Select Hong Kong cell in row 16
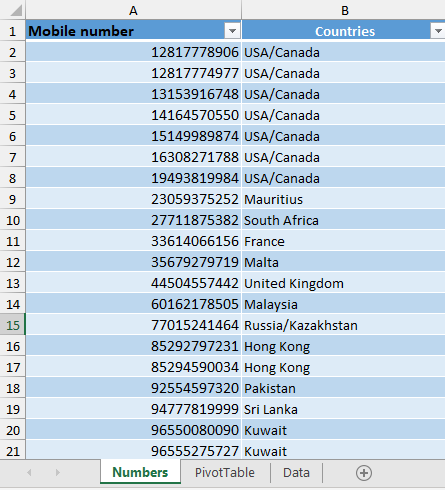Screen dimensions: 445x490 tap(343, 346)
